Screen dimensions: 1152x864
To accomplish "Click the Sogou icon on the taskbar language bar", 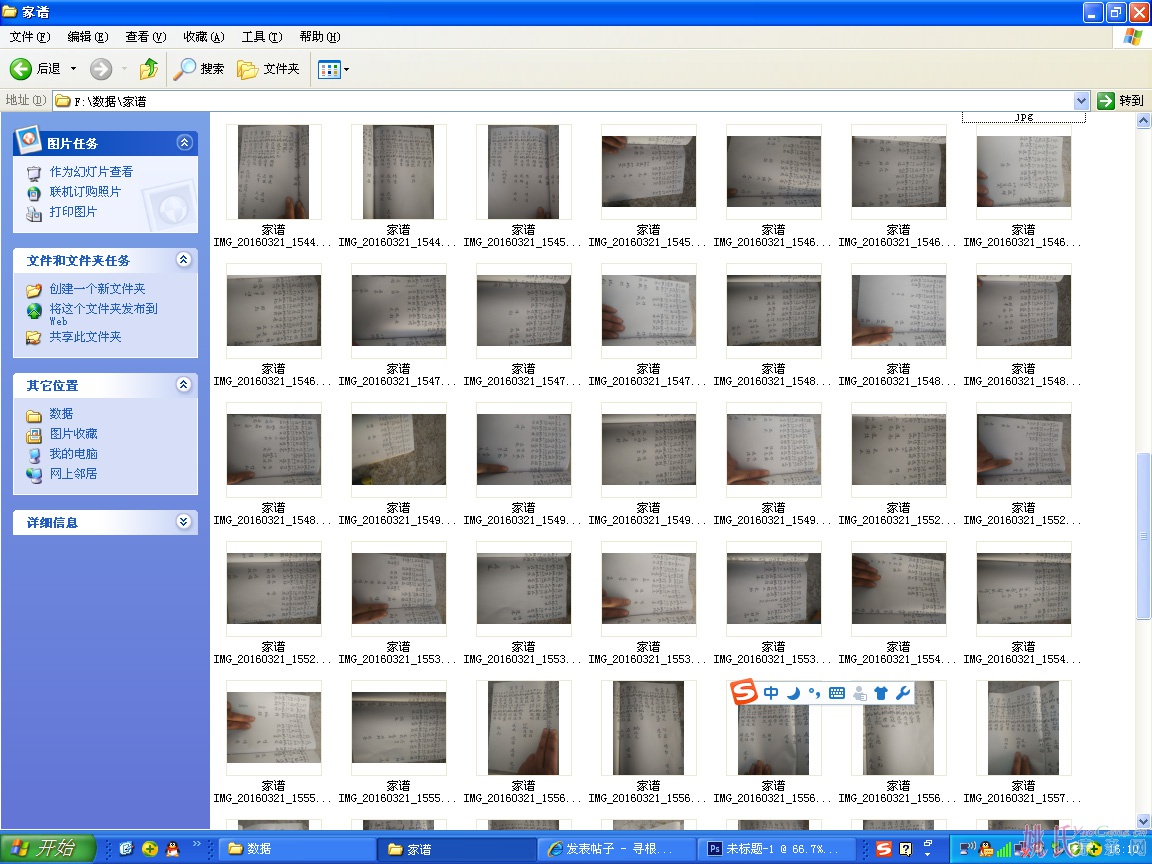I will pos(884,849).
